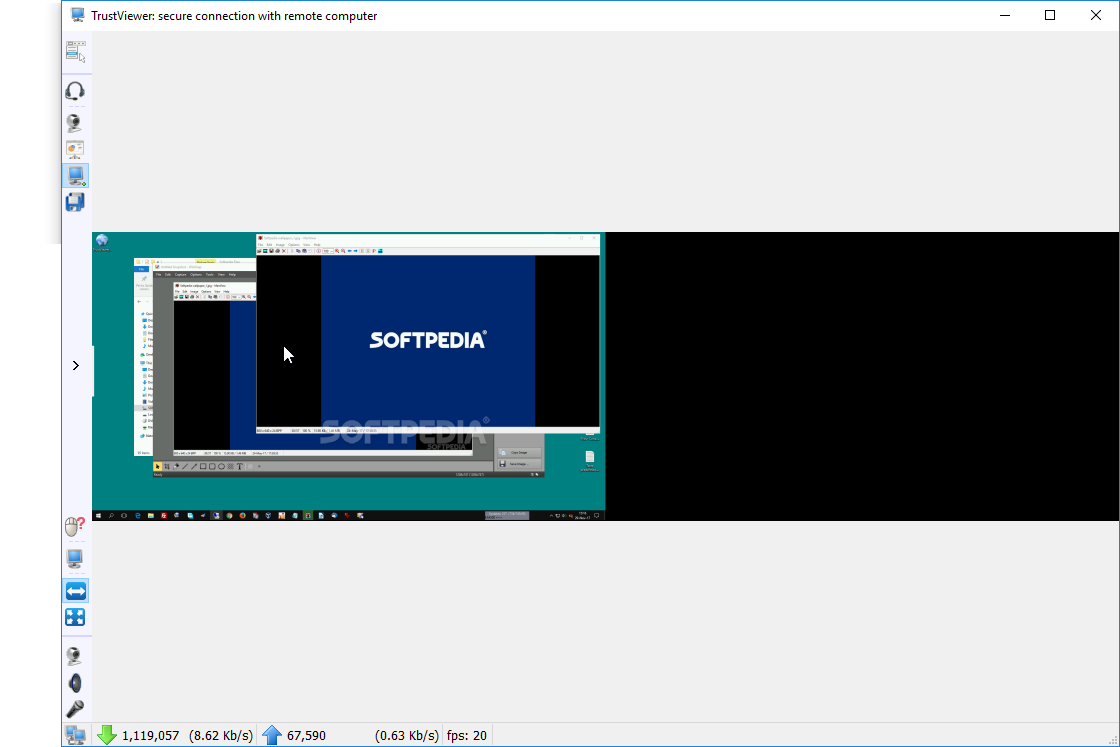Toggle the monitor with green dot
1120x747 pixels.
click(75, 176)
